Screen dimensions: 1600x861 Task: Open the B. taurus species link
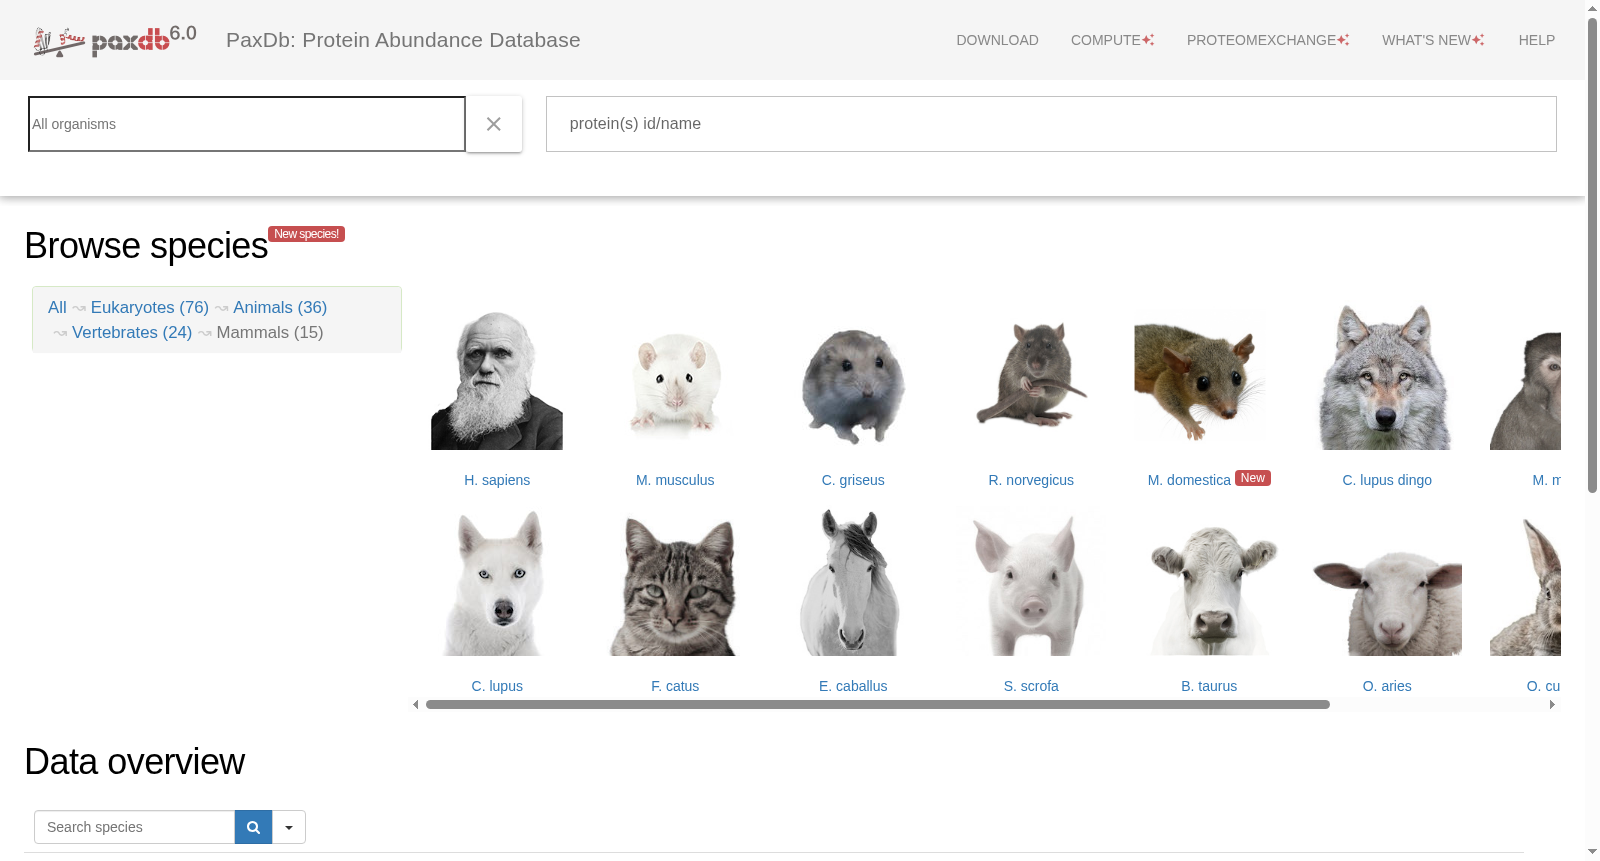coord(1209,686)
